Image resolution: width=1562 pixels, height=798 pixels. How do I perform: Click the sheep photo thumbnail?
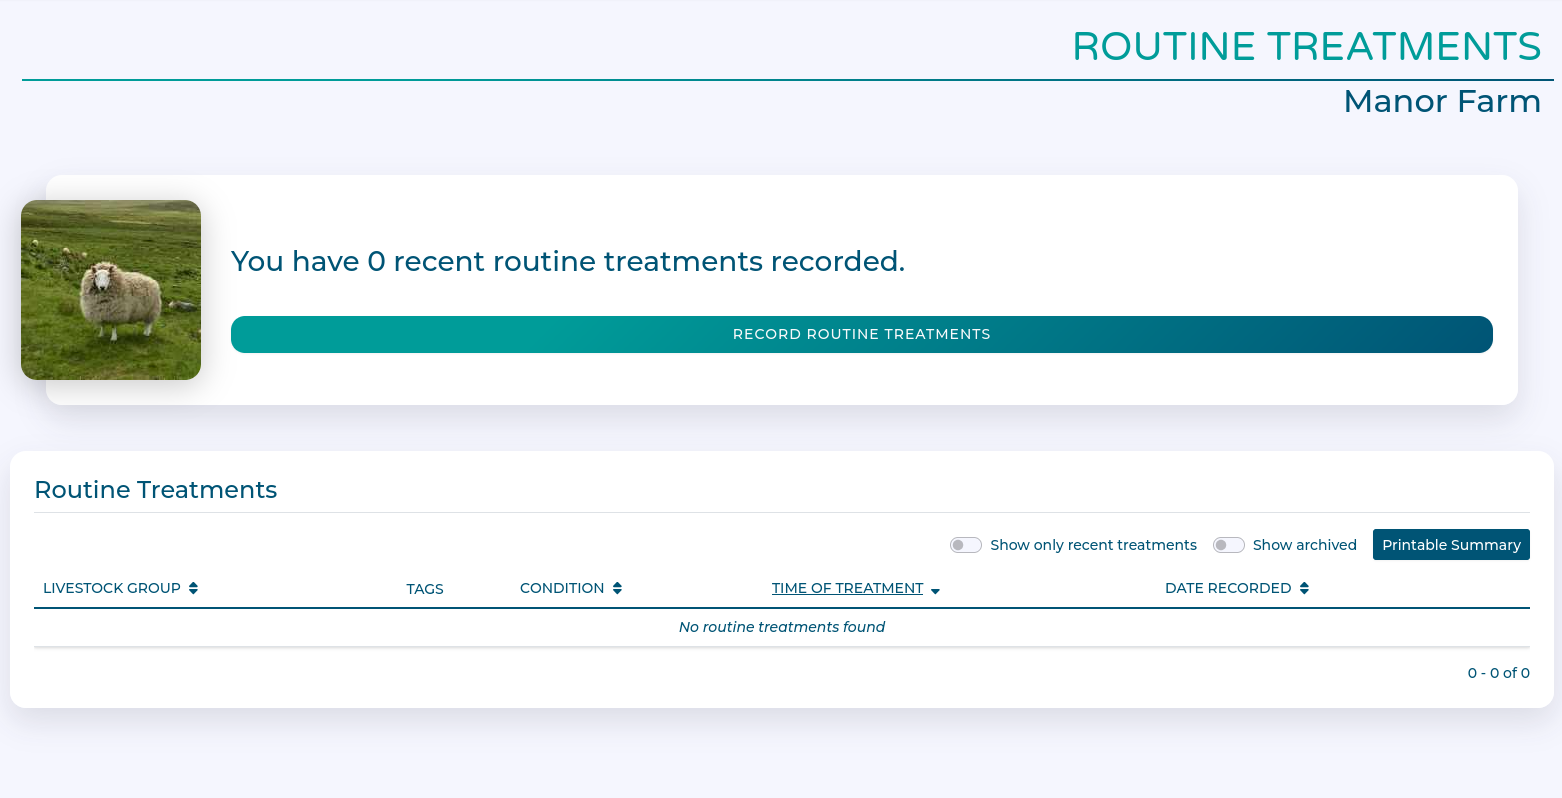(x=110, y=289)
